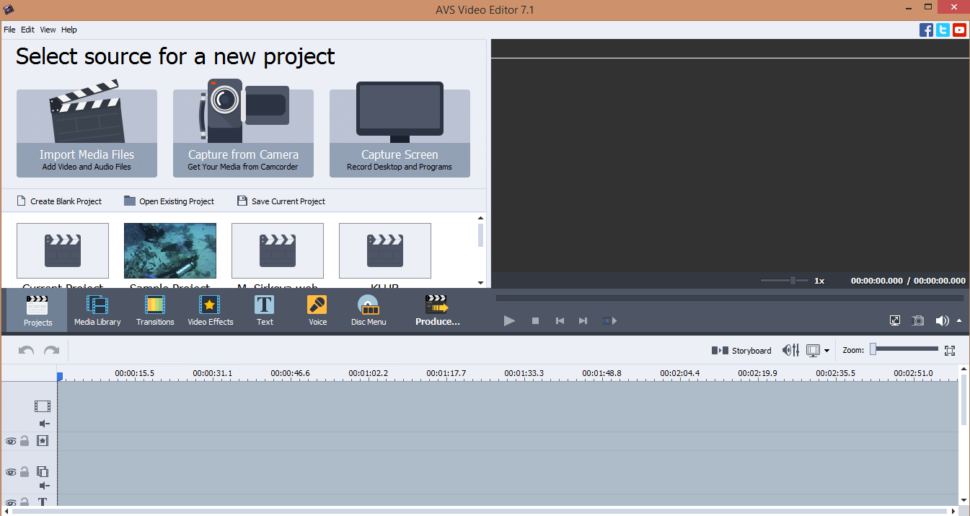Open Existing Project
The height and width of the screenshot is (516, 970).
coord(169,201)
